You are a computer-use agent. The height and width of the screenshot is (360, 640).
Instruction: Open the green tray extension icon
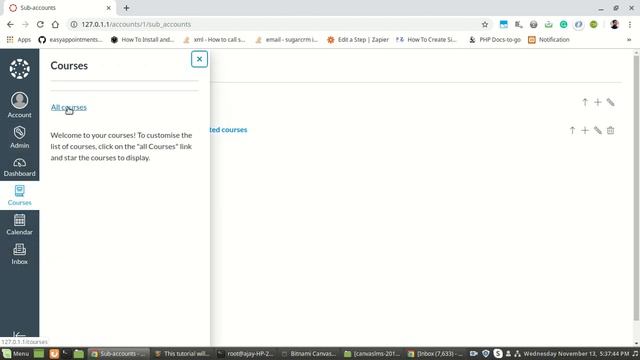[x=549, y=24]
